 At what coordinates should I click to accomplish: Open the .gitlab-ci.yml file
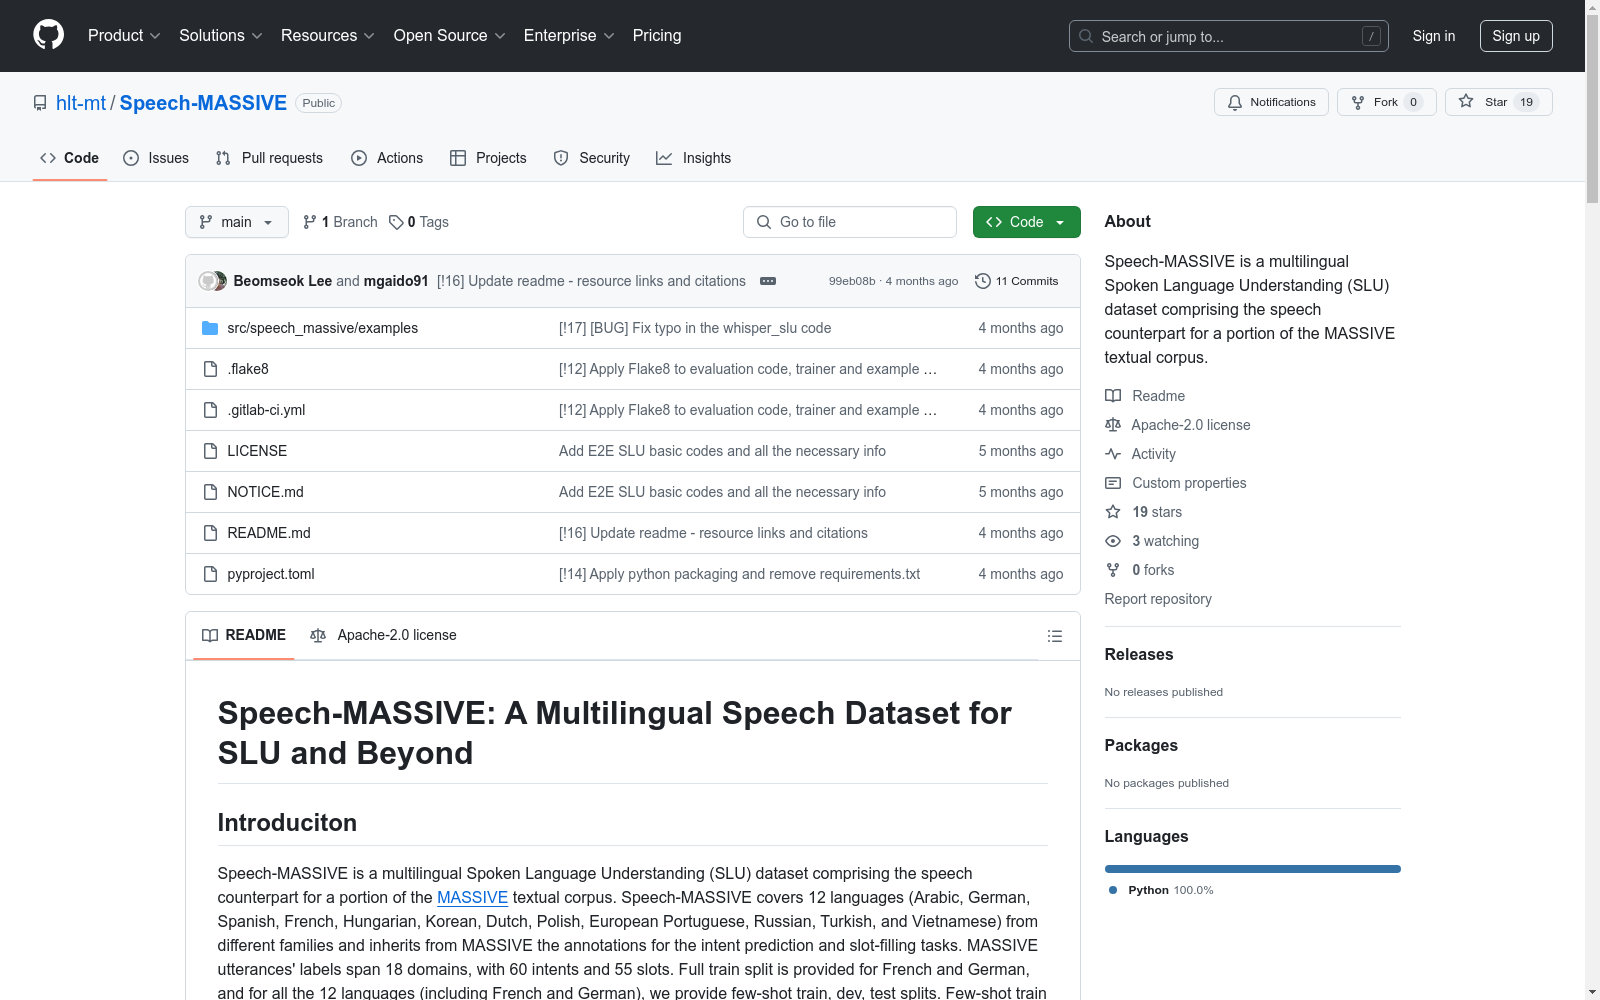(266, 410)
